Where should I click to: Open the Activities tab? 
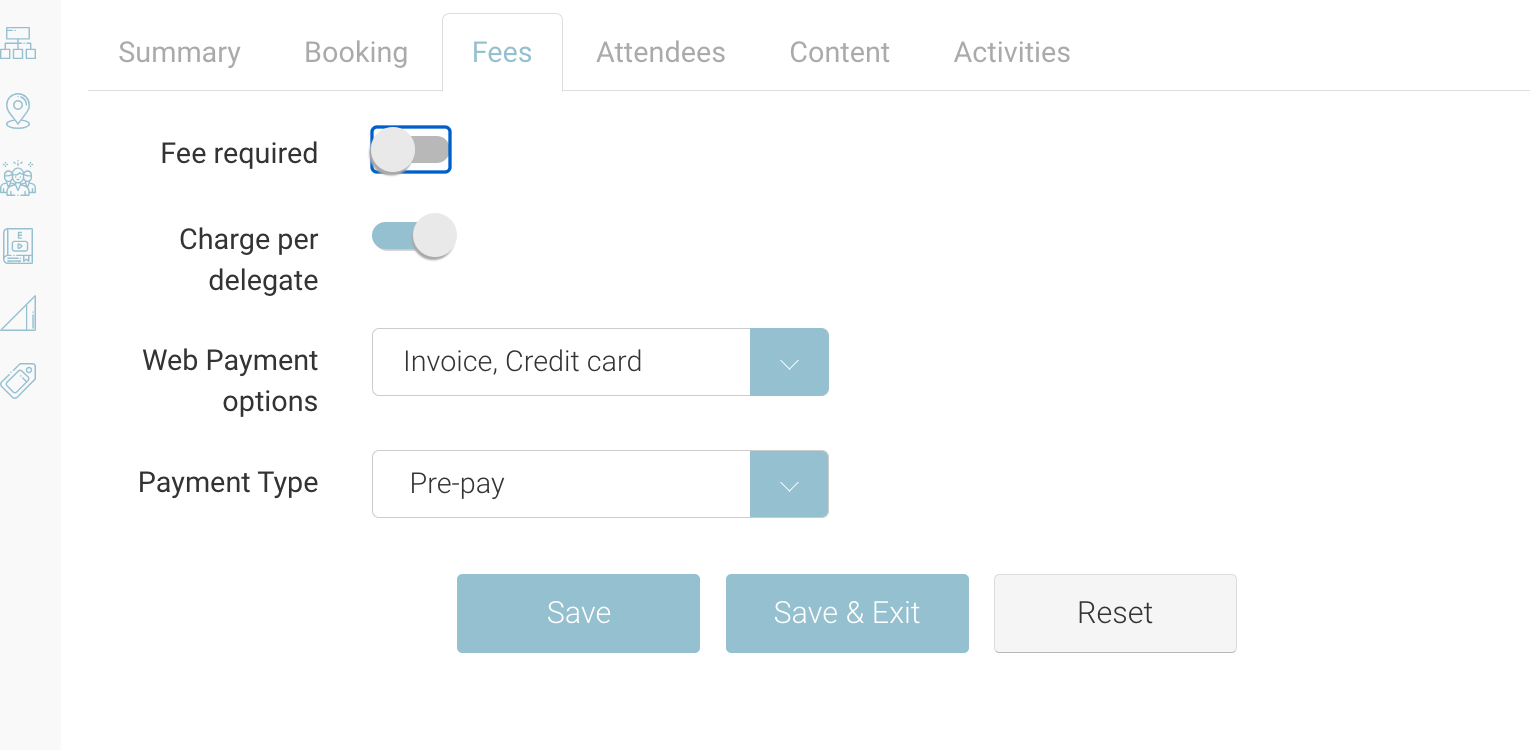coord(1012,52)
